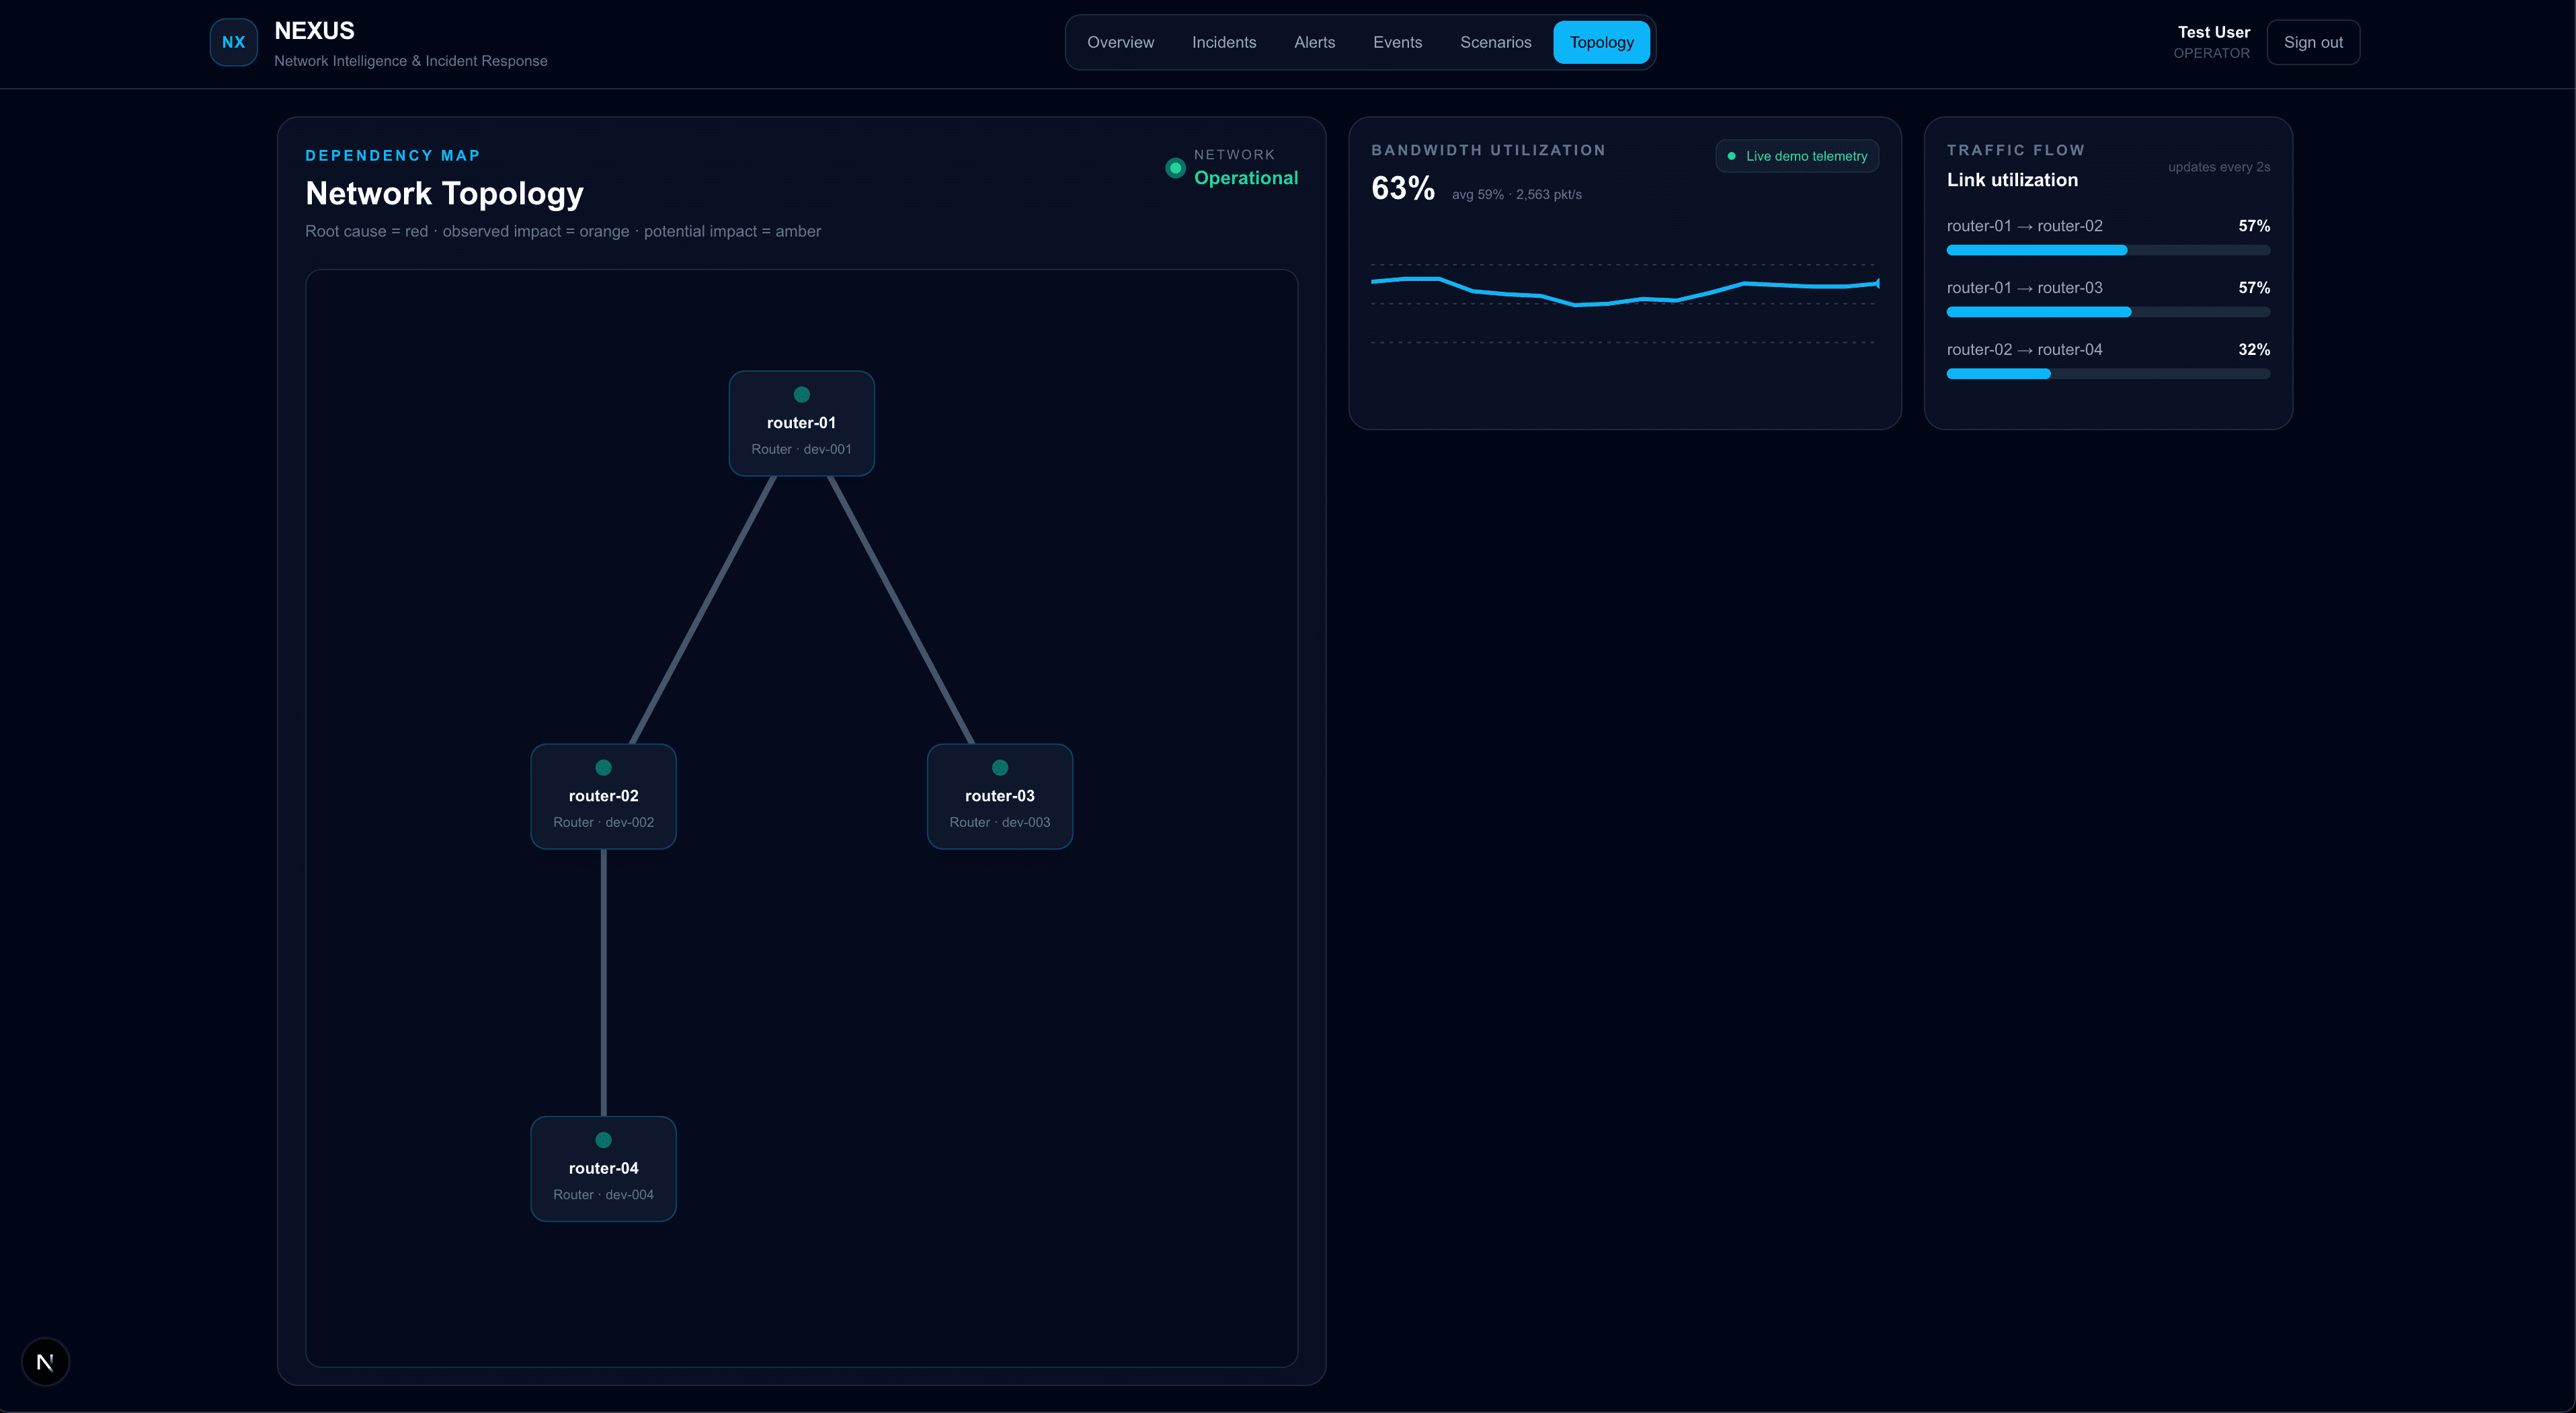This screenshot has width=2576, height=1413.
Task: Click router-01 → router-02 utilization bar
Action: (2108, 250)
